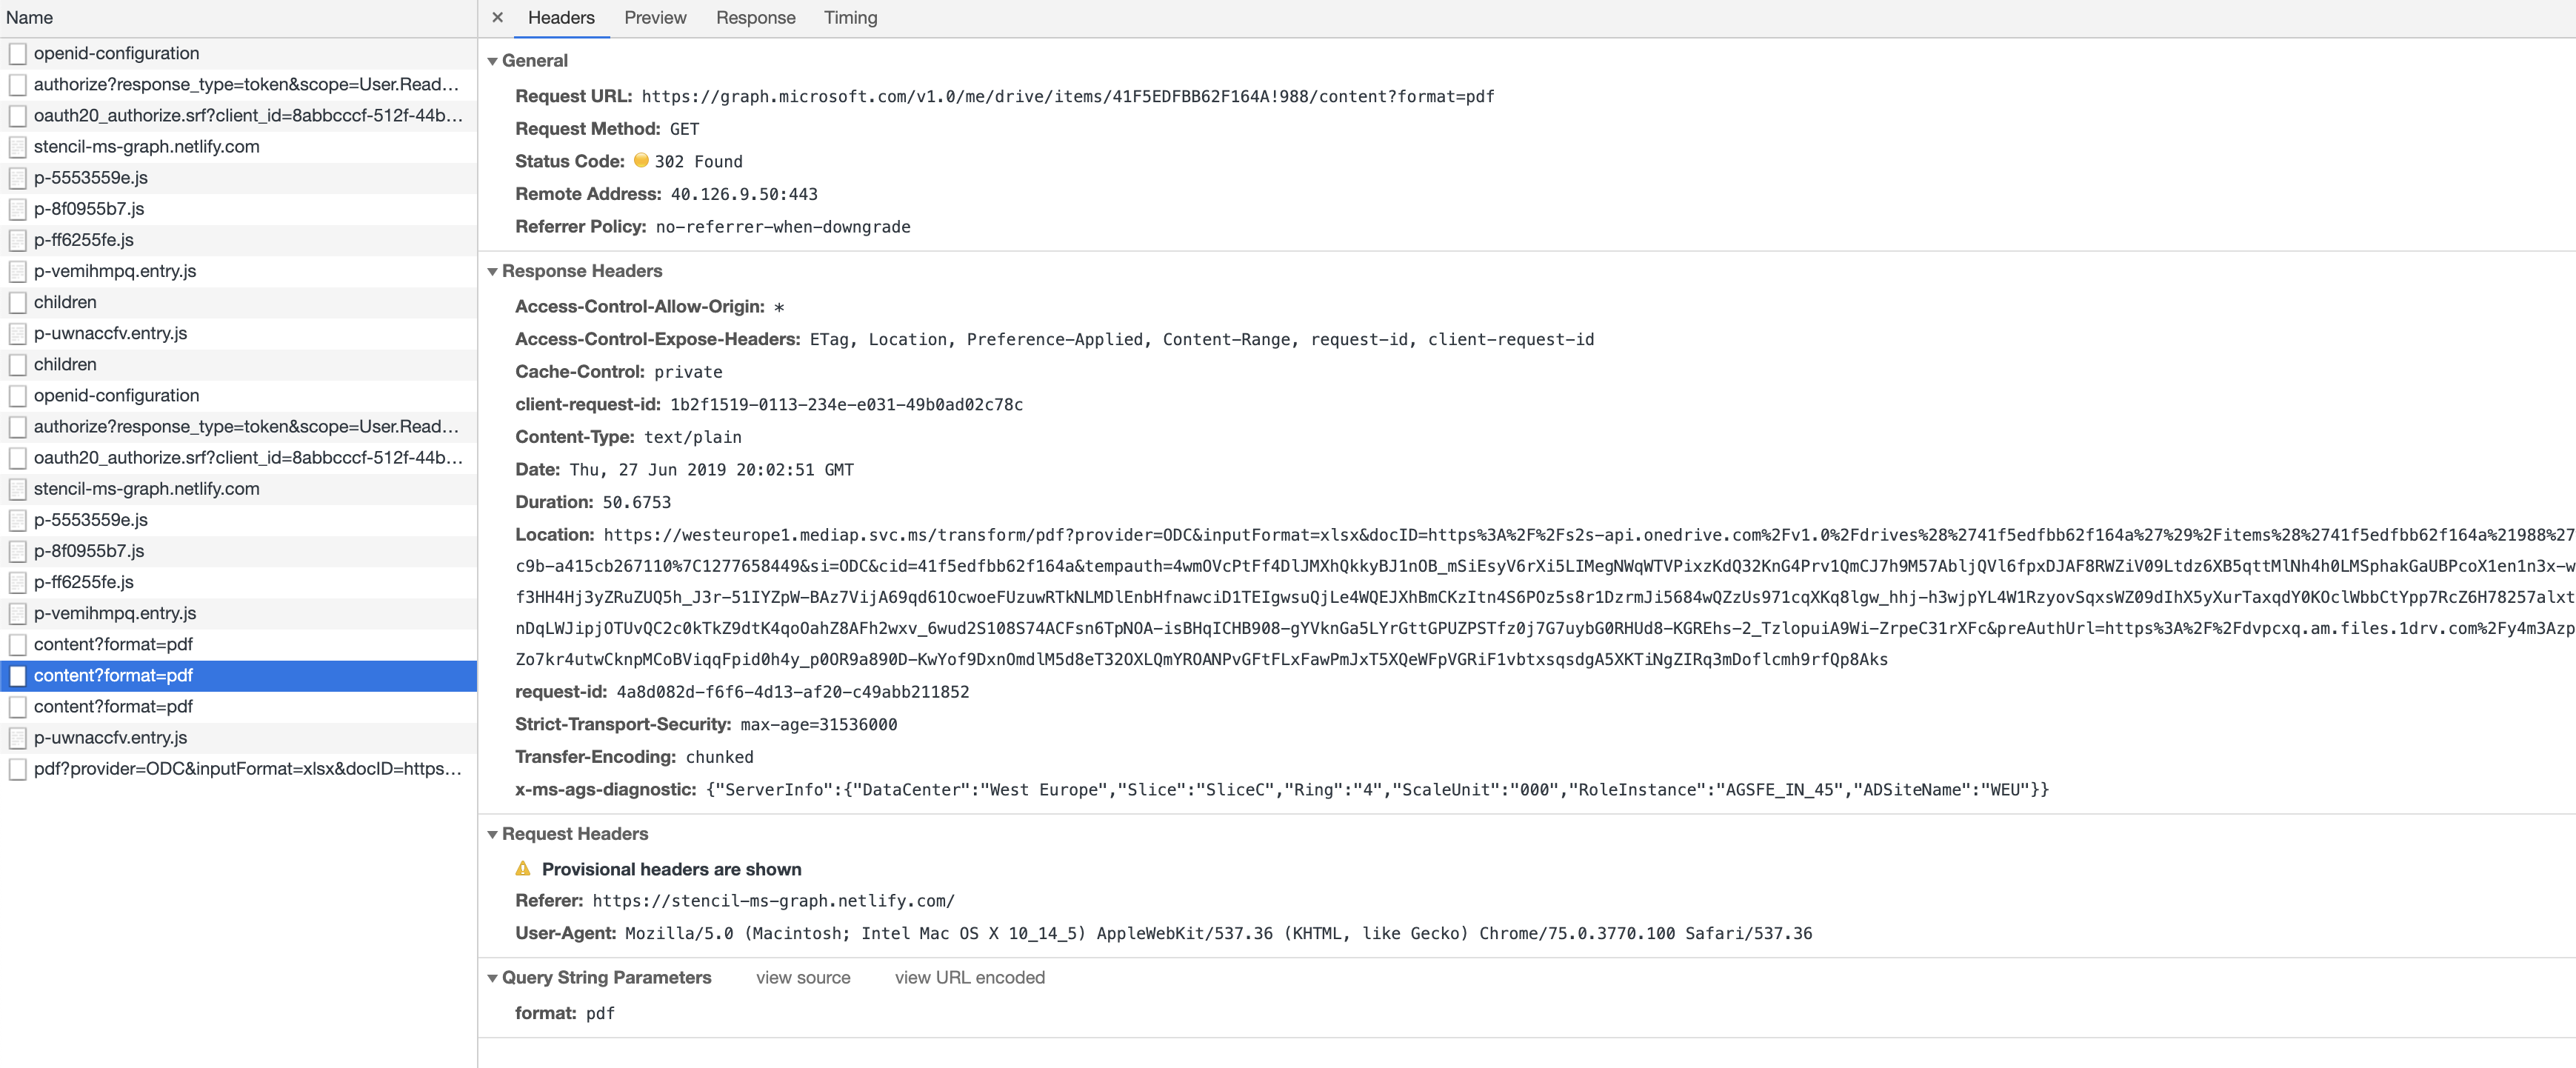
Task: Collapse the Query String Parameters section
Action: (x=491, y=977)
